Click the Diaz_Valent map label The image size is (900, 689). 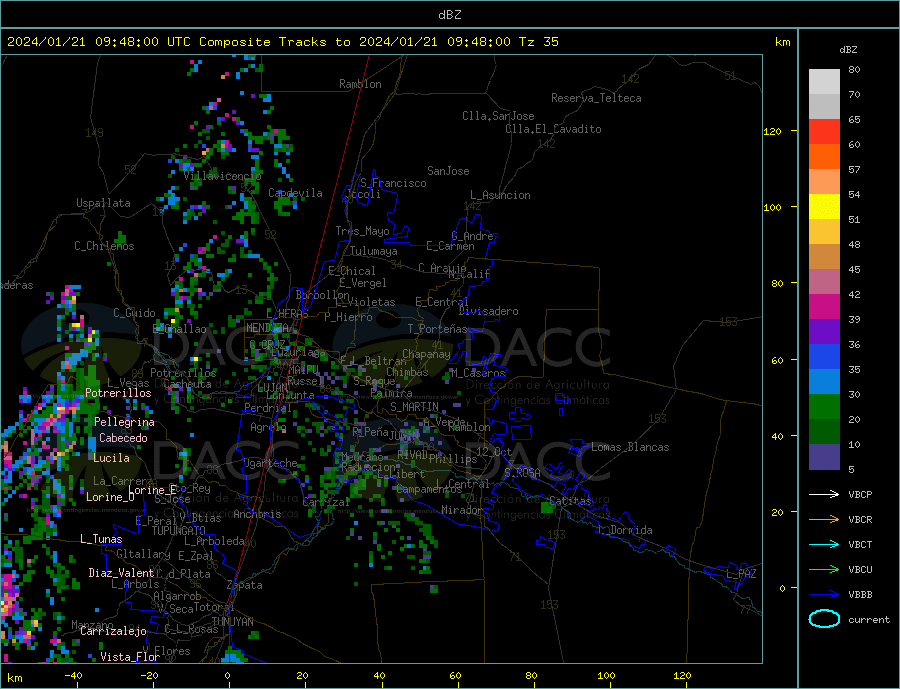[122, 573]
